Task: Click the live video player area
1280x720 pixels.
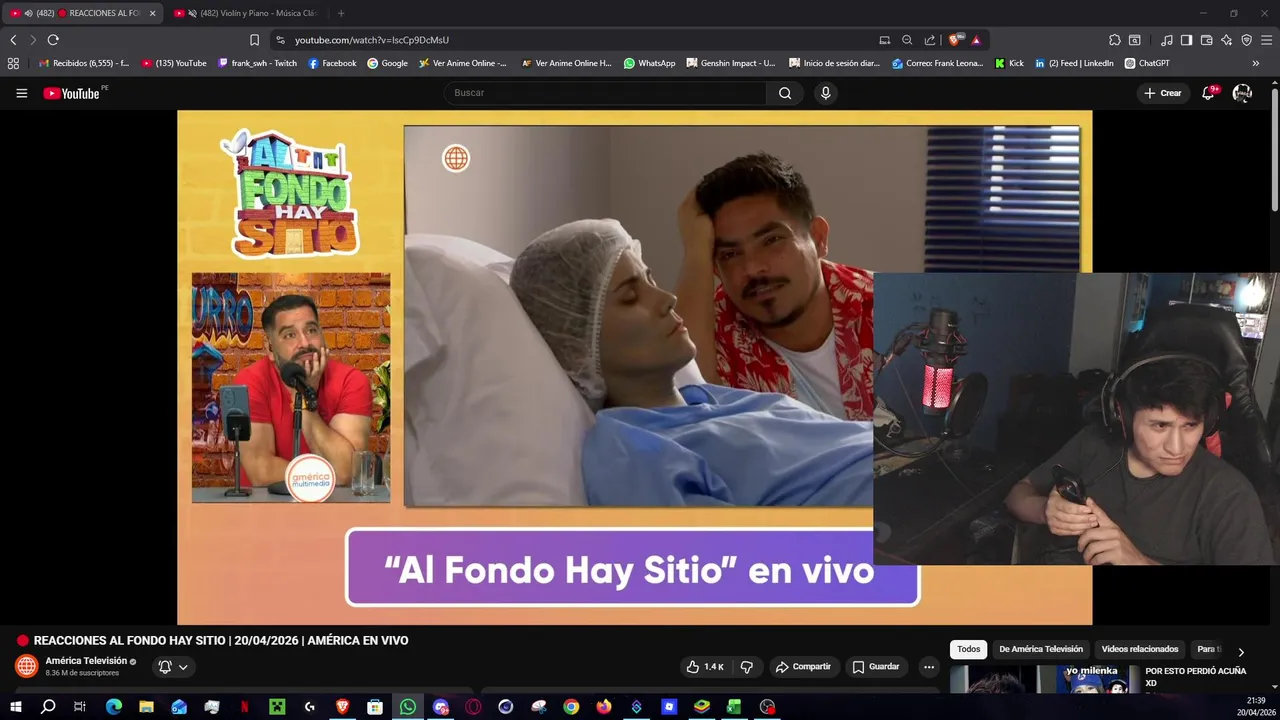Action: coord(635,367)
